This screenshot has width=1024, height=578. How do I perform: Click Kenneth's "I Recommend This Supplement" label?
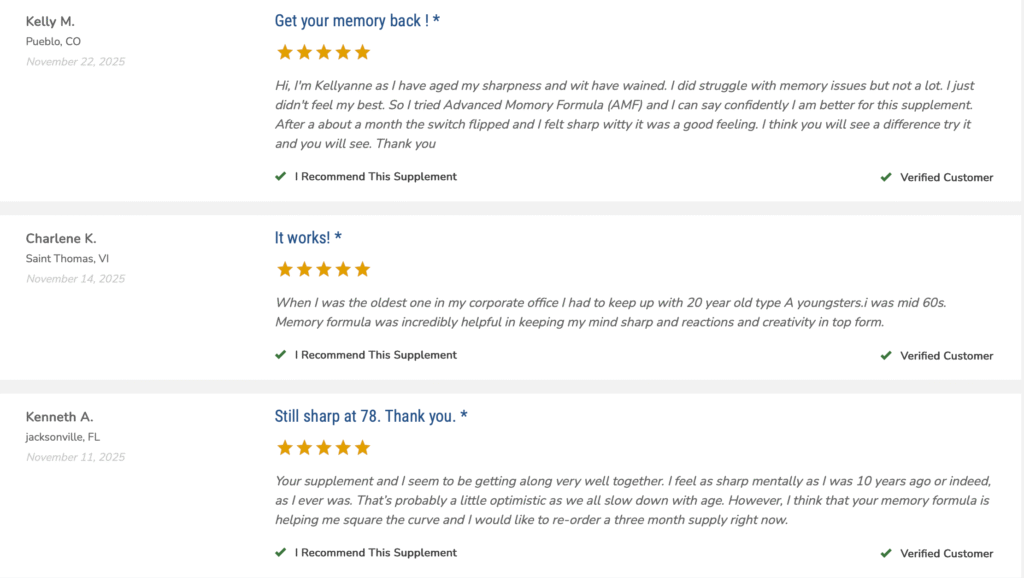click(x=375, y=552)
